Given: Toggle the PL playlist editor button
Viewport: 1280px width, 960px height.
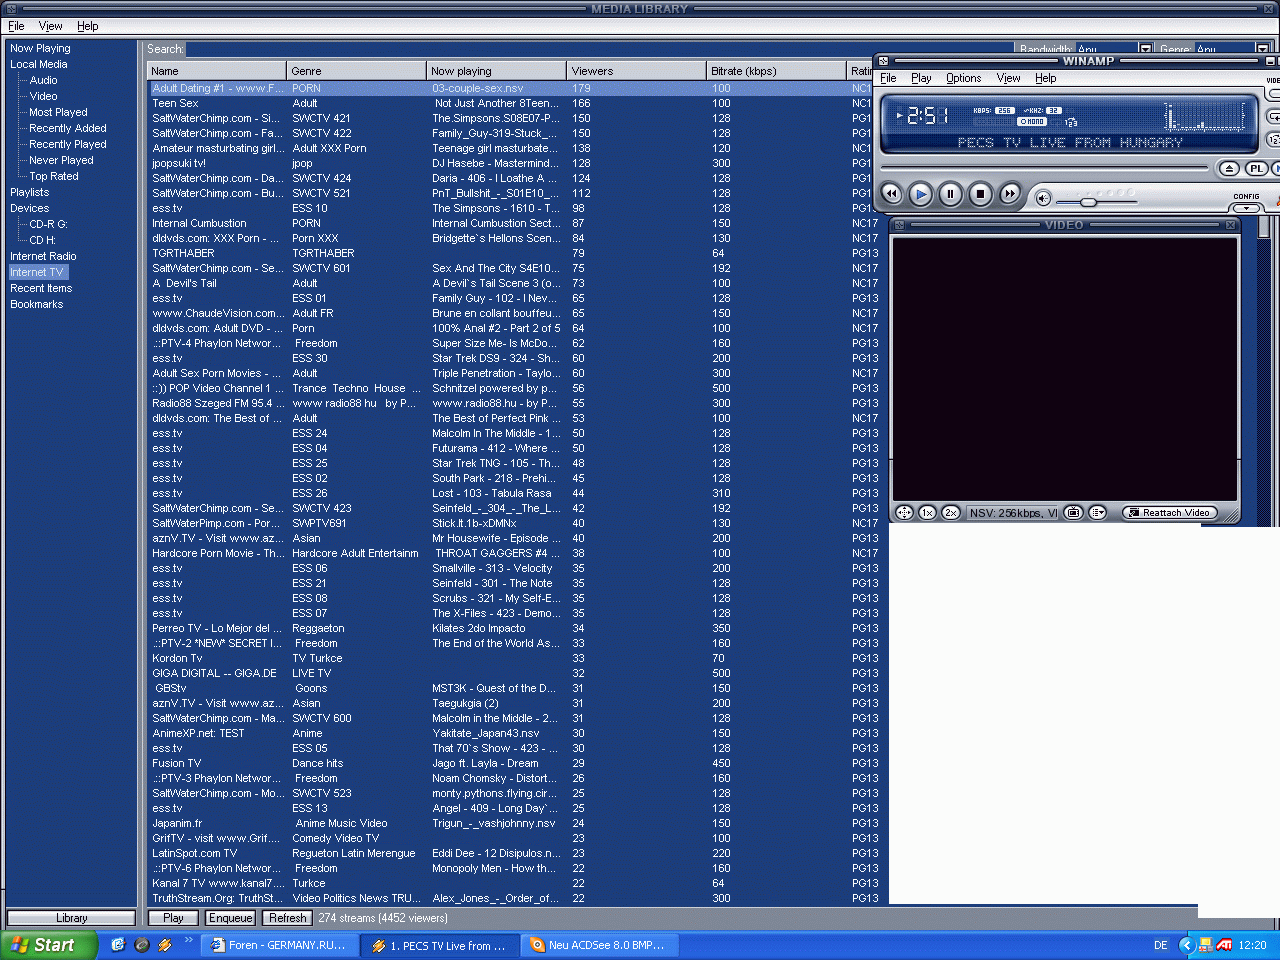Looking at the screenshot, I should point(1256,169).
